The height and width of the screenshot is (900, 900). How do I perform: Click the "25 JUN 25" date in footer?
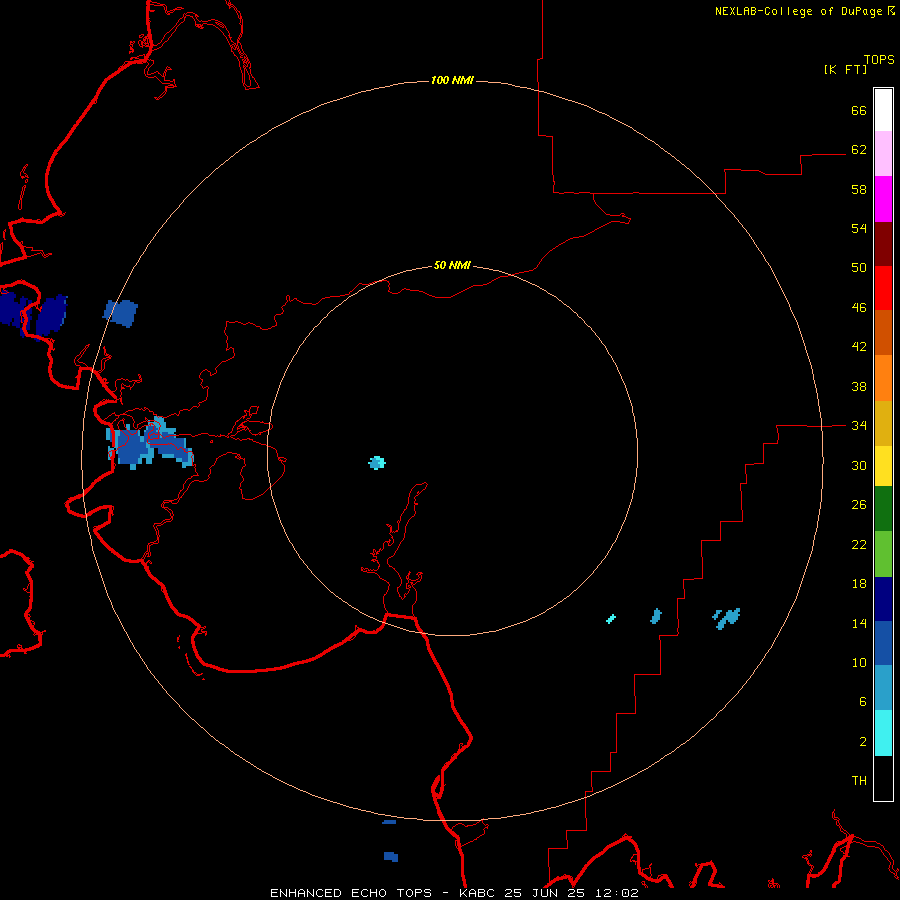[544, 893]
